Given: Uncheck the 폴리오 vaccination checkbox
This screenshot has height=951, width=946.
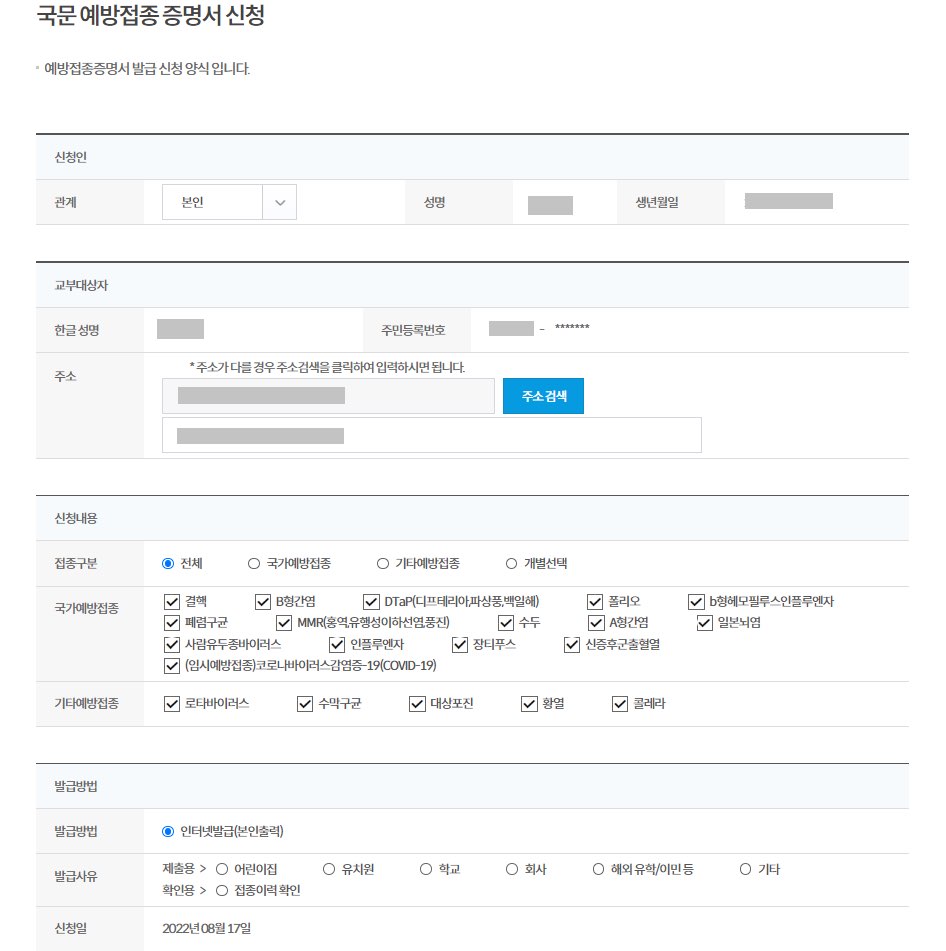Looking at the screenshot, I should [x=595, y=601].
